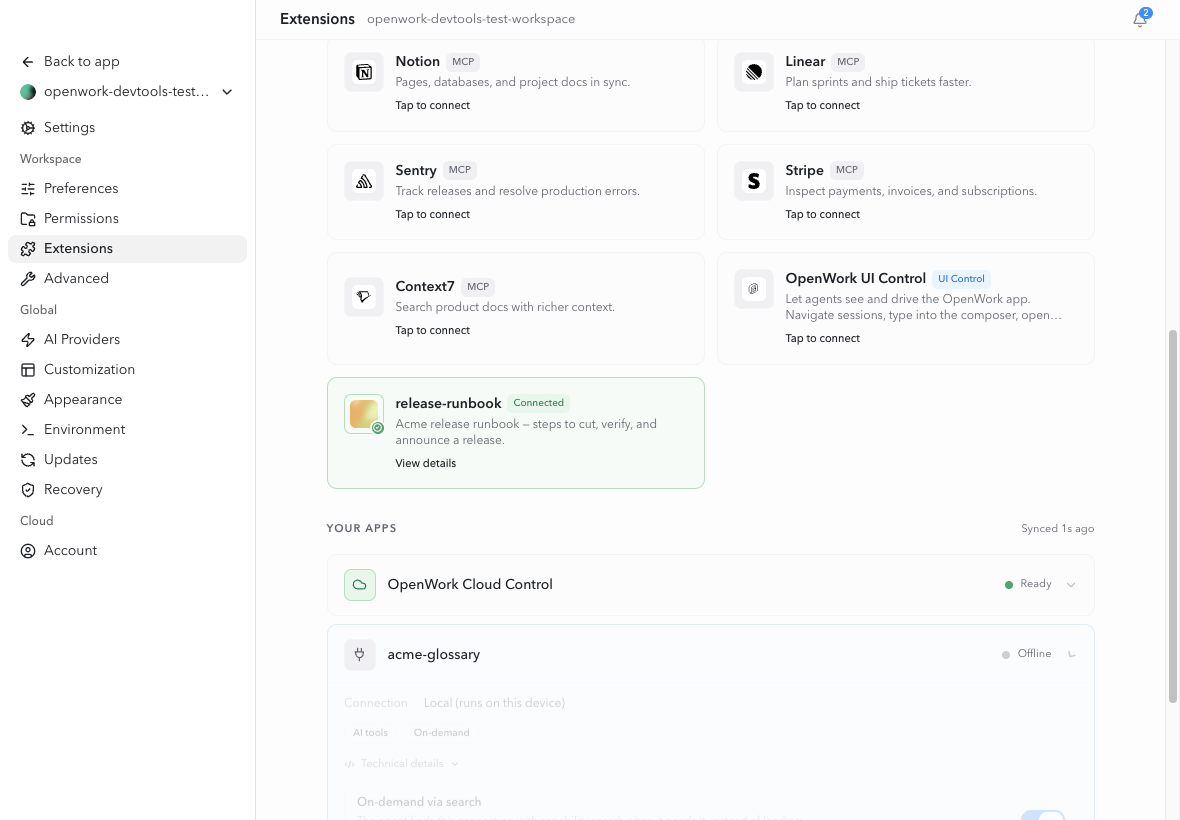
Task: Click the Notion logo icon
Action: coord(364,72)
